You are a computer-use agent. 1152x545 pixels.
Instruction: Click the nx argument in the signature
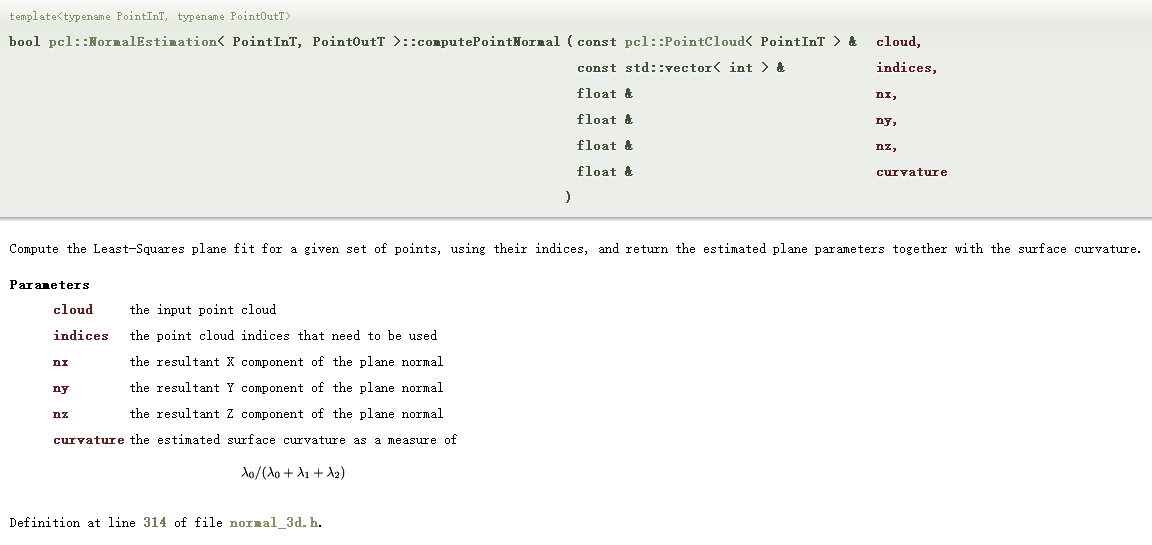[x=884, y=94]
